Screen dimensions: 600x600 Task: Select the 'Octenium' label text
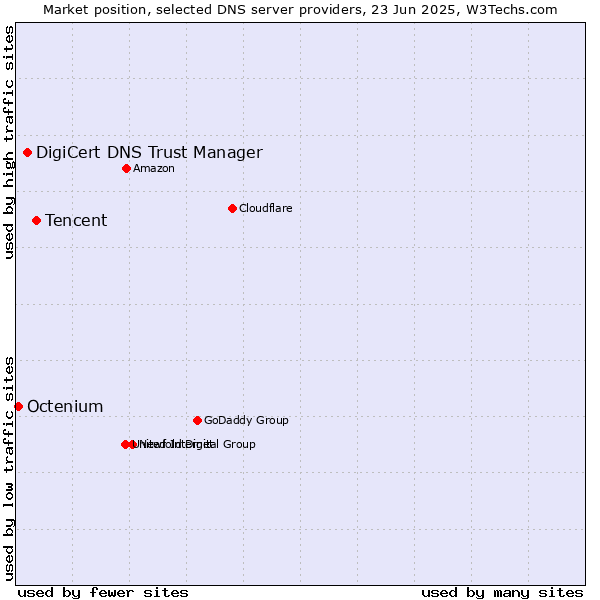coord(65,407)
